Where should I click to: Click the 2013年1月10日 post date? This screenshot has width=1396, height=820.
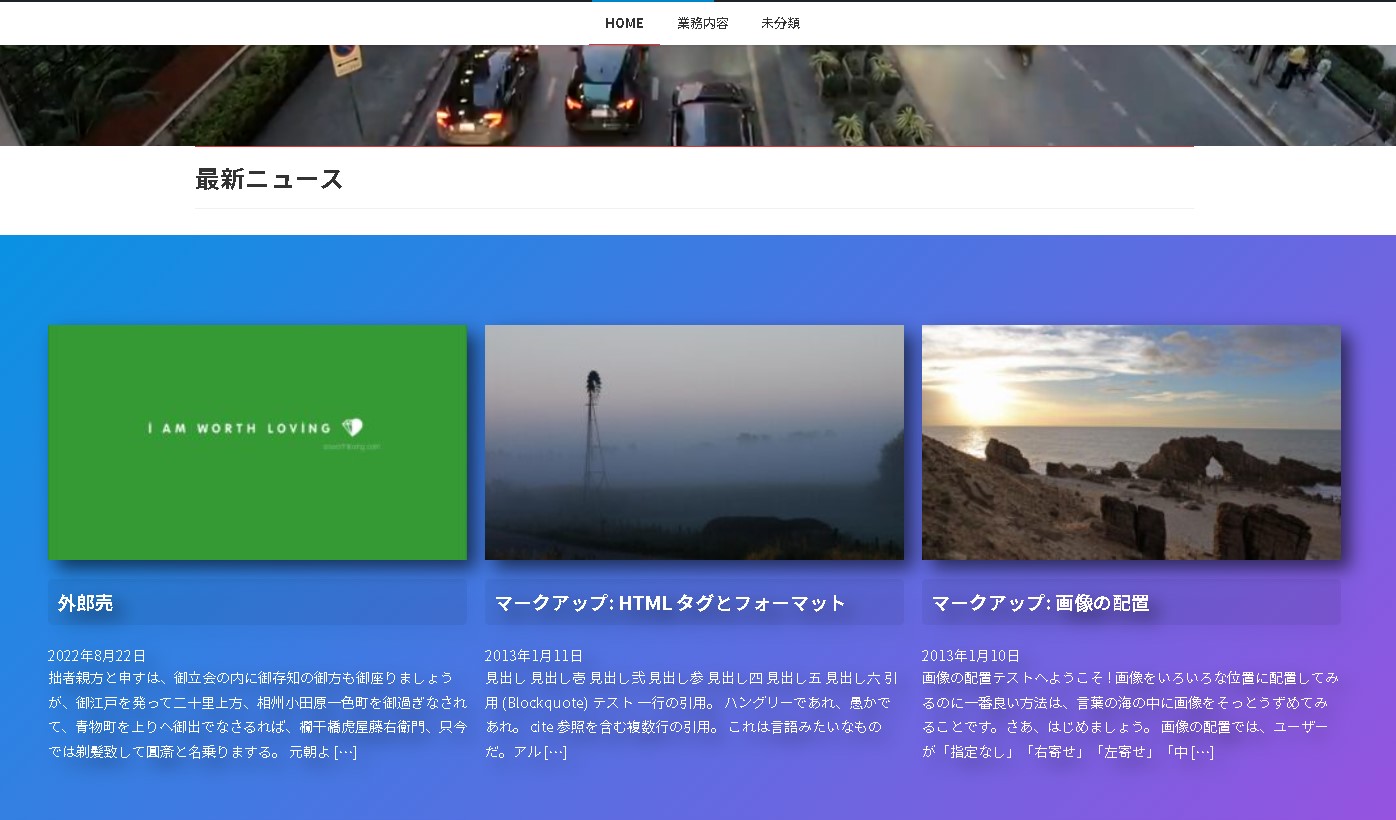pos(971,656)
